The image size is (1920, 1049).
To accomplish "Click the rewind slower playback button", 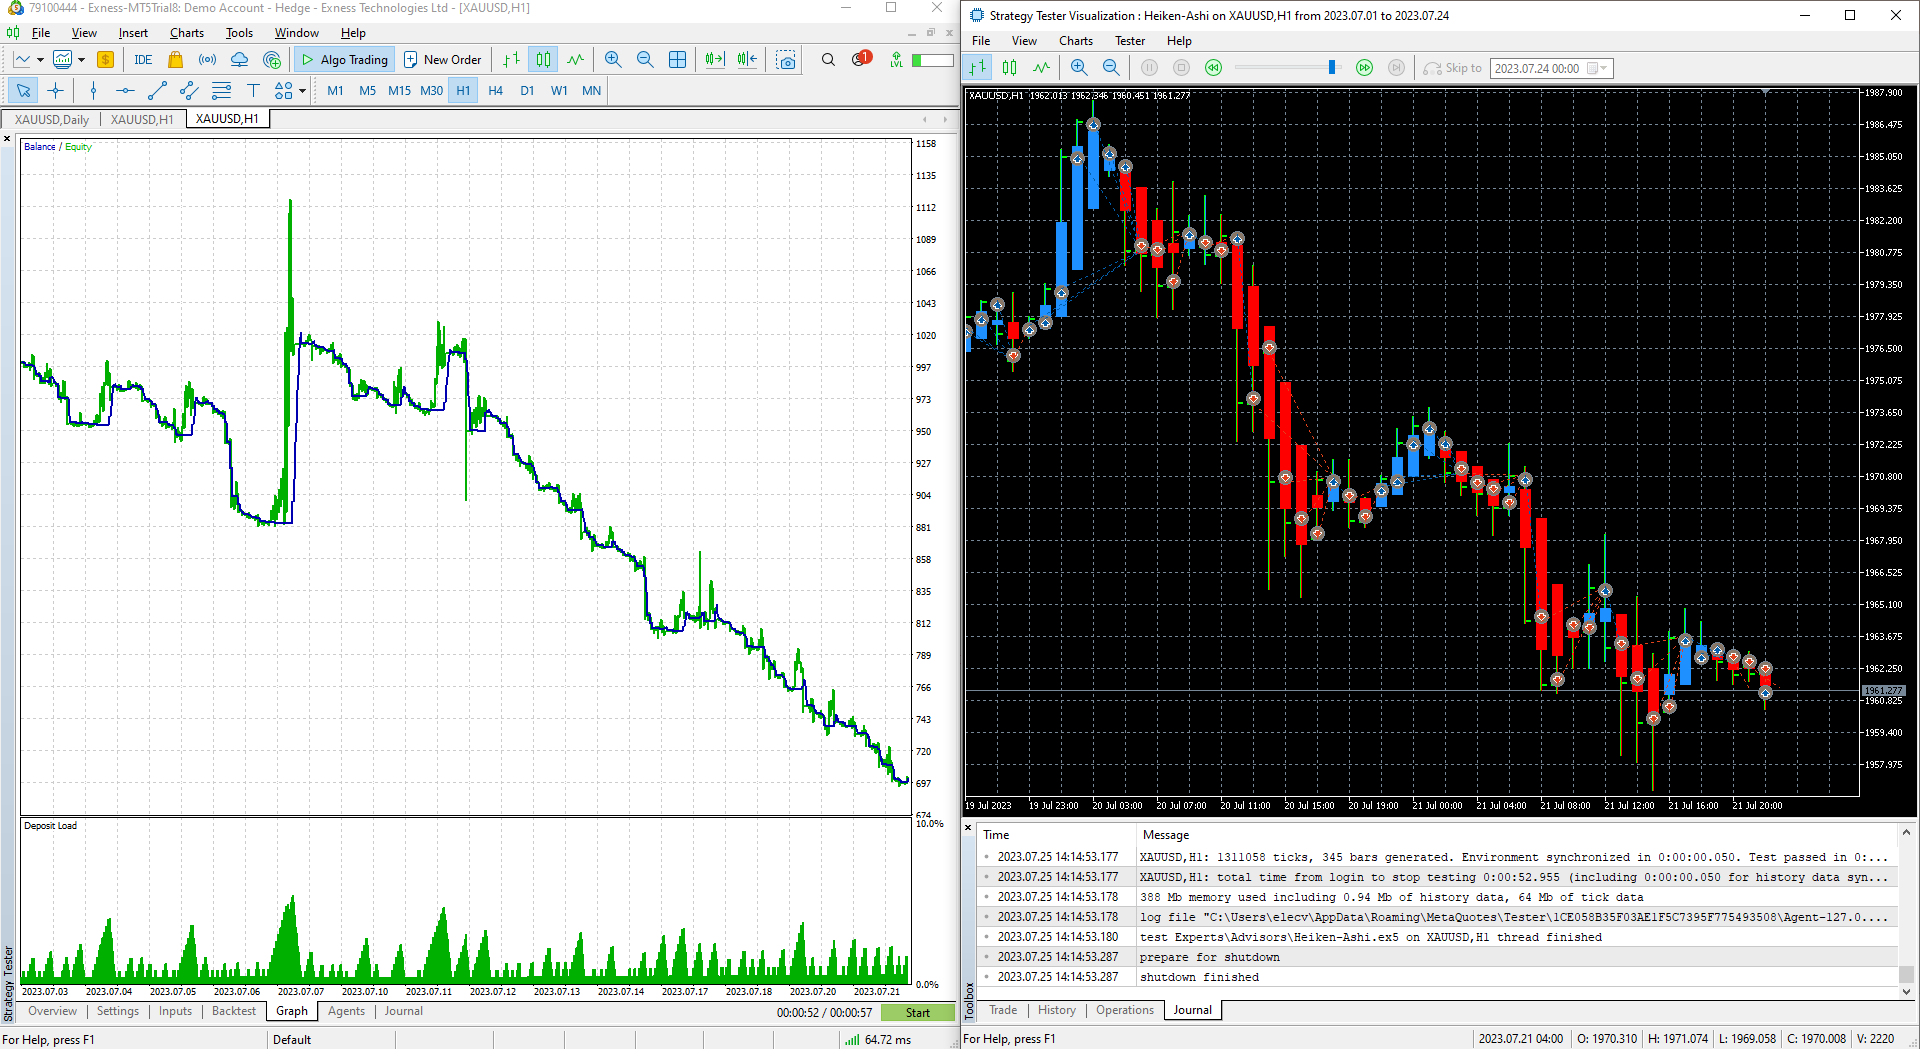I will [x=1213, y=68].
